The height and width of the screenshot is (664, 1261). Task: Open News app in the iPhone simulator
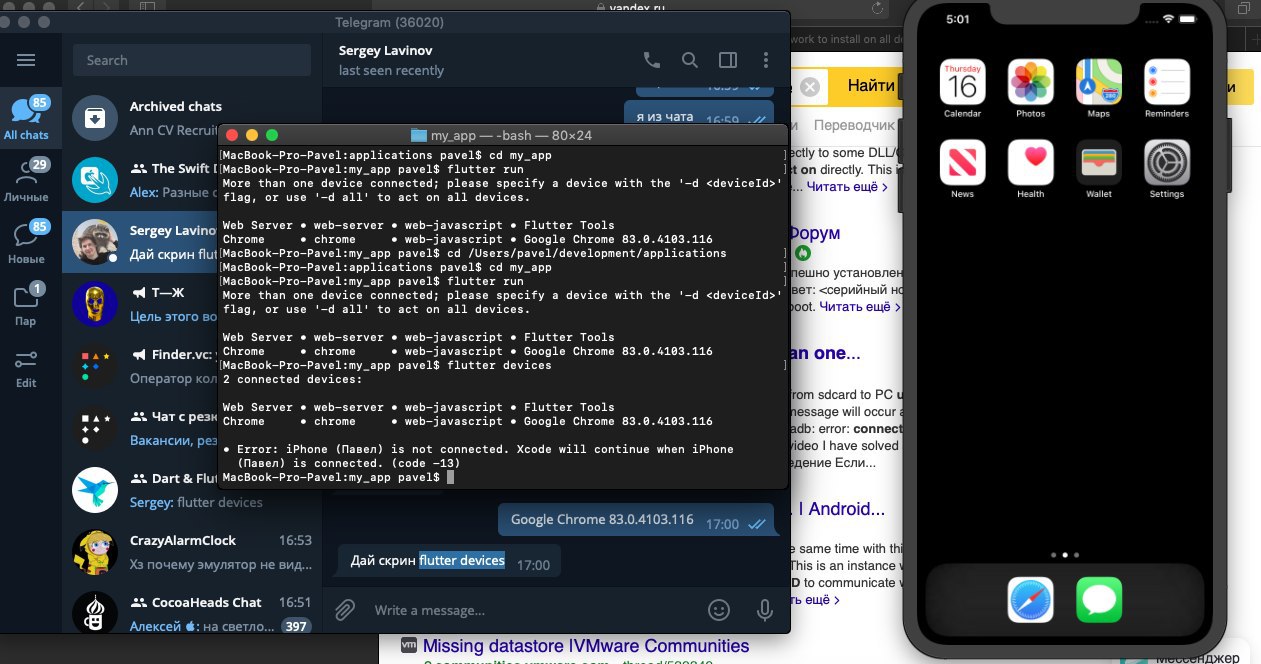[962, 168]
